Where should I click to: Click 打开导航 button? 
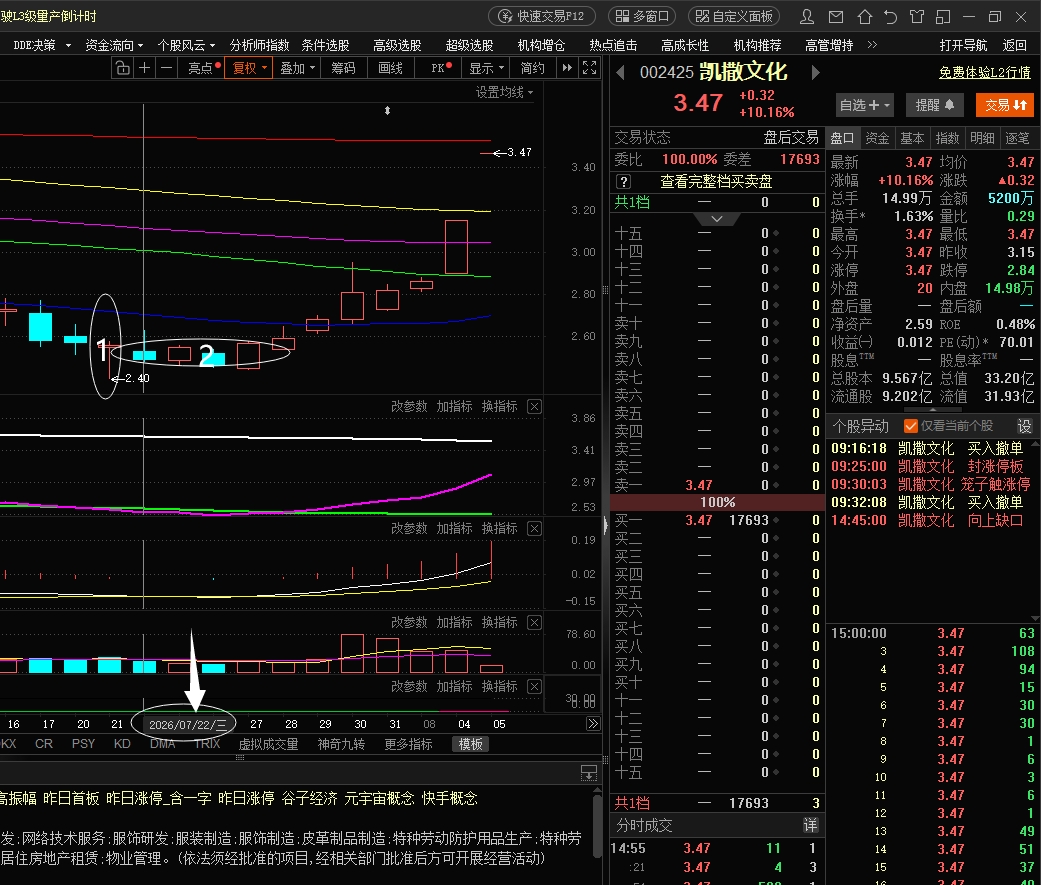(x=963, y=45)
